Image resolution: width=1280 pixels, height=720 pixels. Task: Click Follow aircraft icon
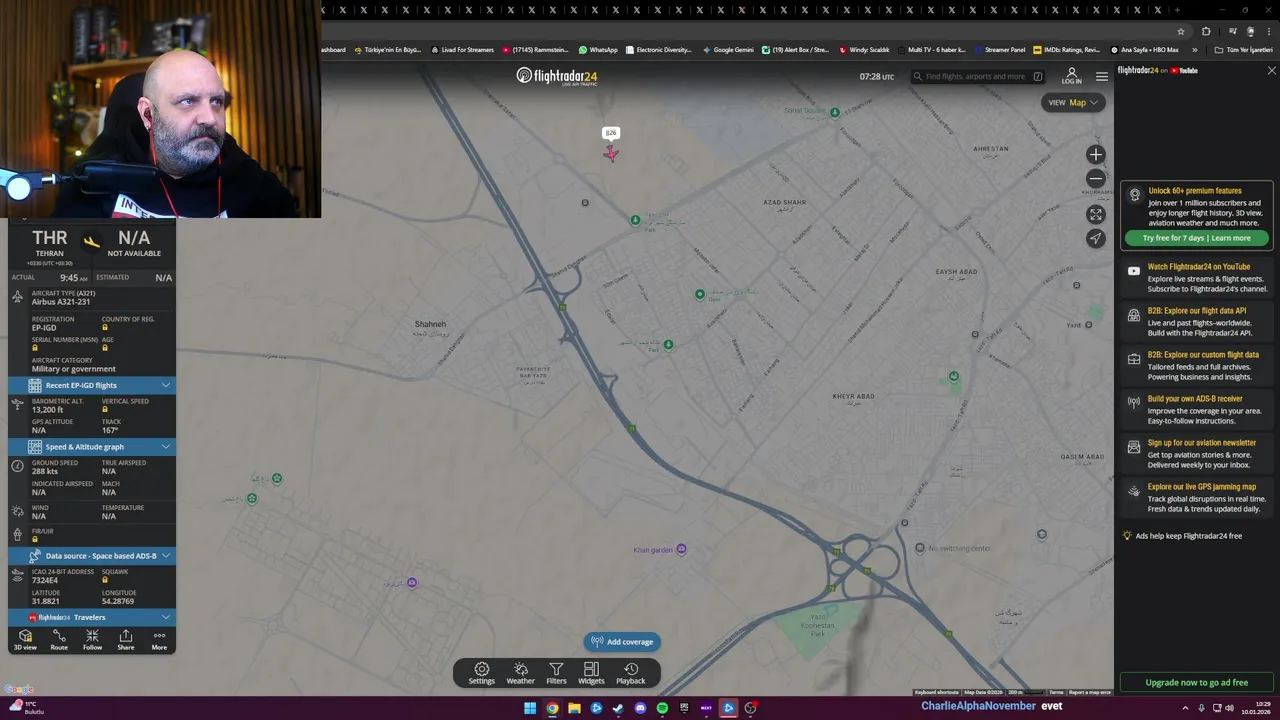[x=92, y=640]
